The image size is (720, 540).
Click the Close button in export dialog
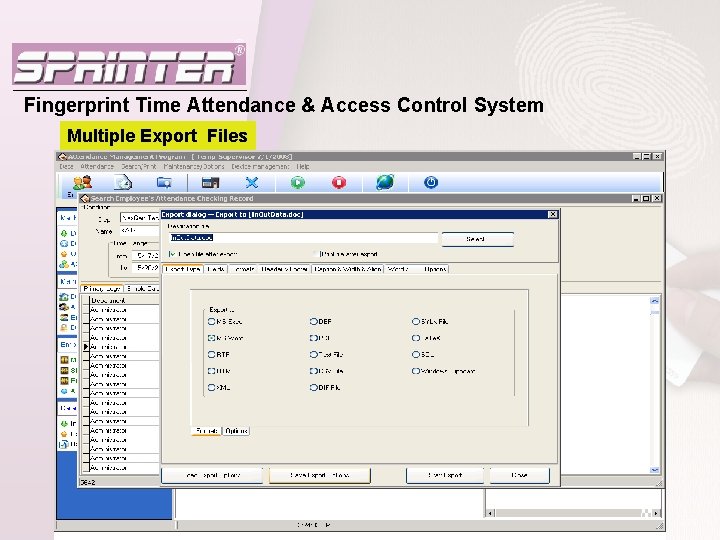pos(519,475)
